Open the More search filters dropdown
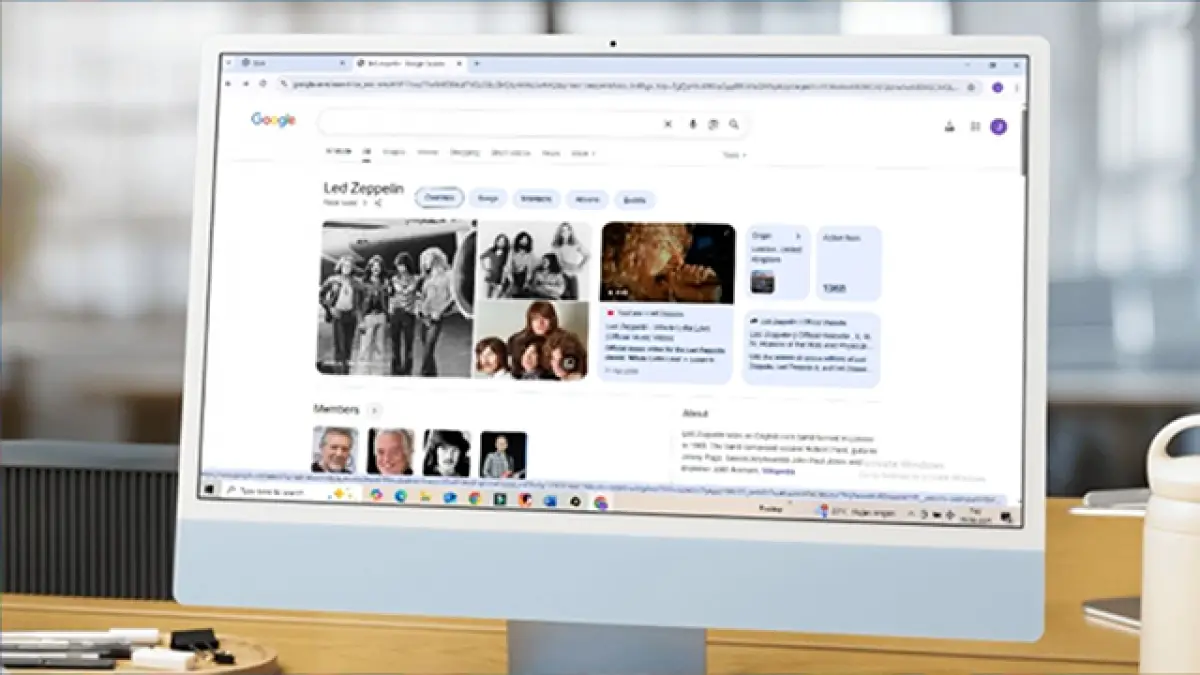 582,154
